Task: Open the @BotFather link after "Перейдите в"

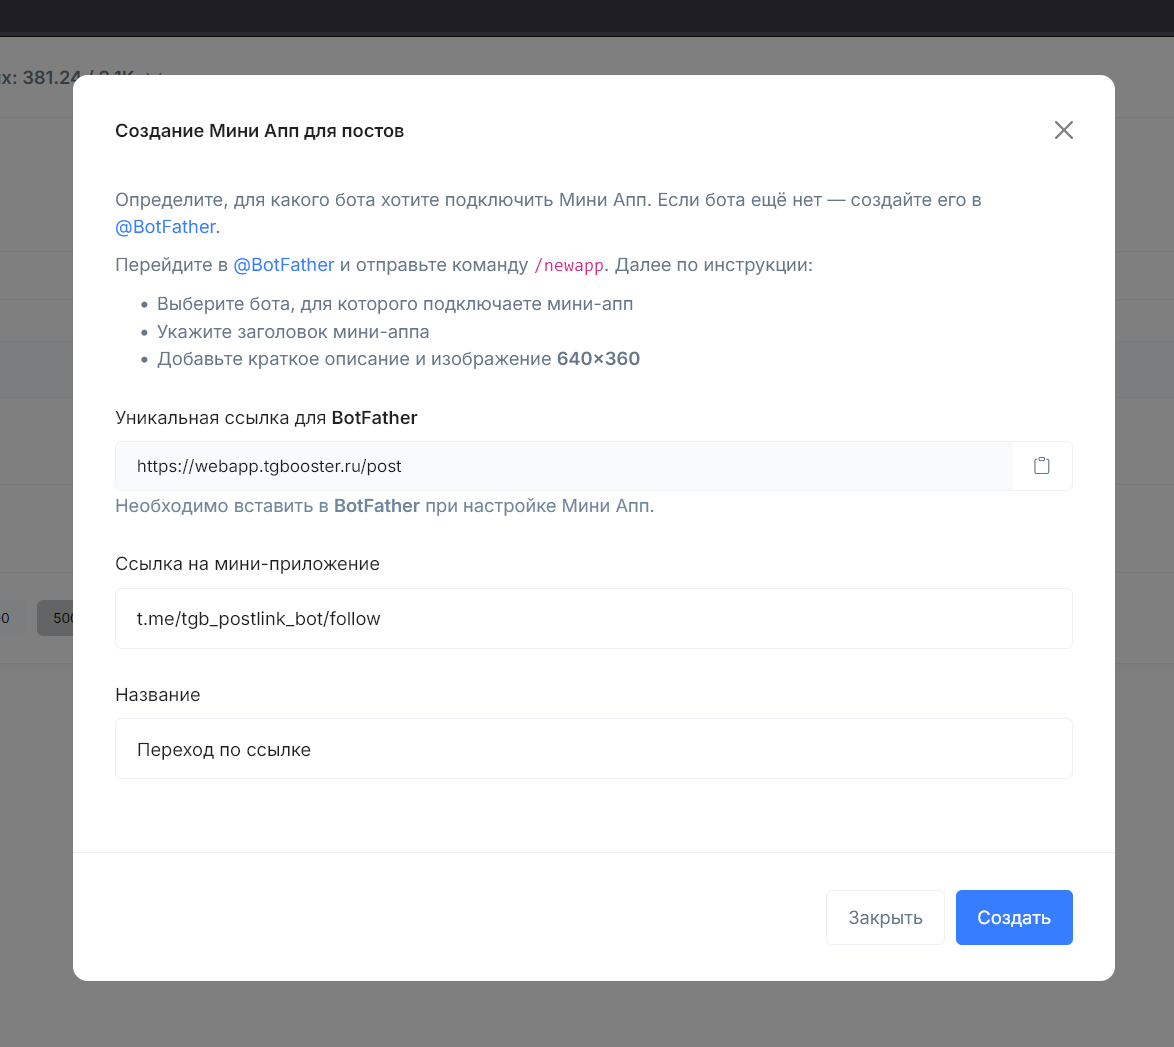Action: click(284, 265)
